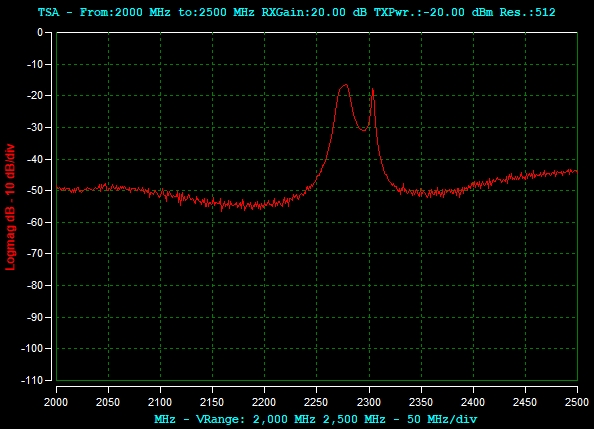Click the trace dip between the two peaks
594x429 pixels.
click(x=364, y=130)
